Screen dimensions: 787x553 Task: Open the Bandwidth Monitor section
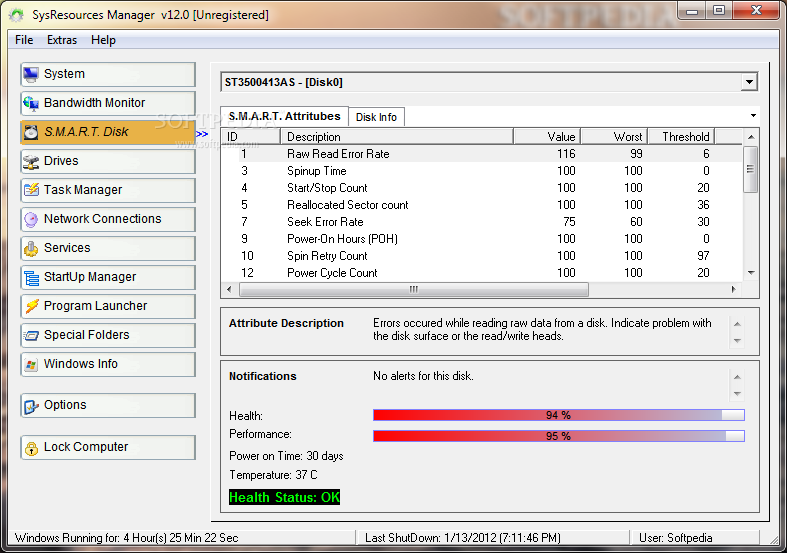click(x=108, y=103)
